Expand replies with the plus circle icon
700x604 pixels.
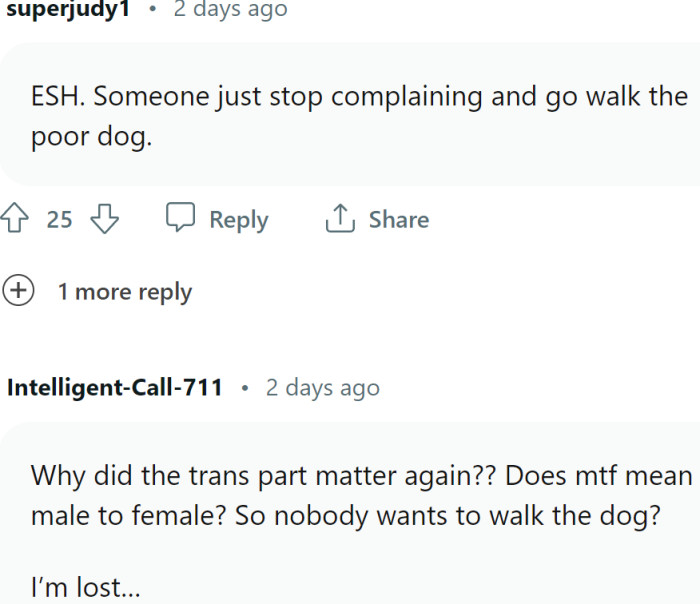pos(19,291)
